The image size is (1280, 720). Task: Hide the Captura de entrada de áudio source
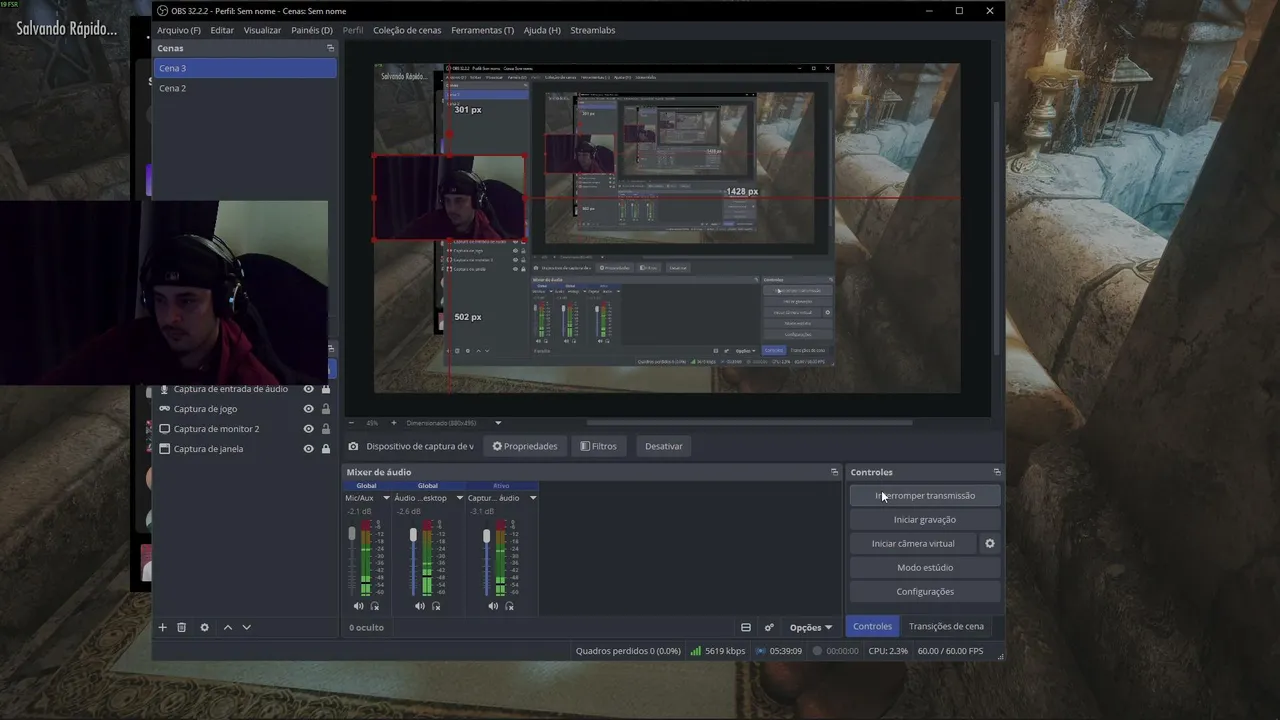click(308, 389)
